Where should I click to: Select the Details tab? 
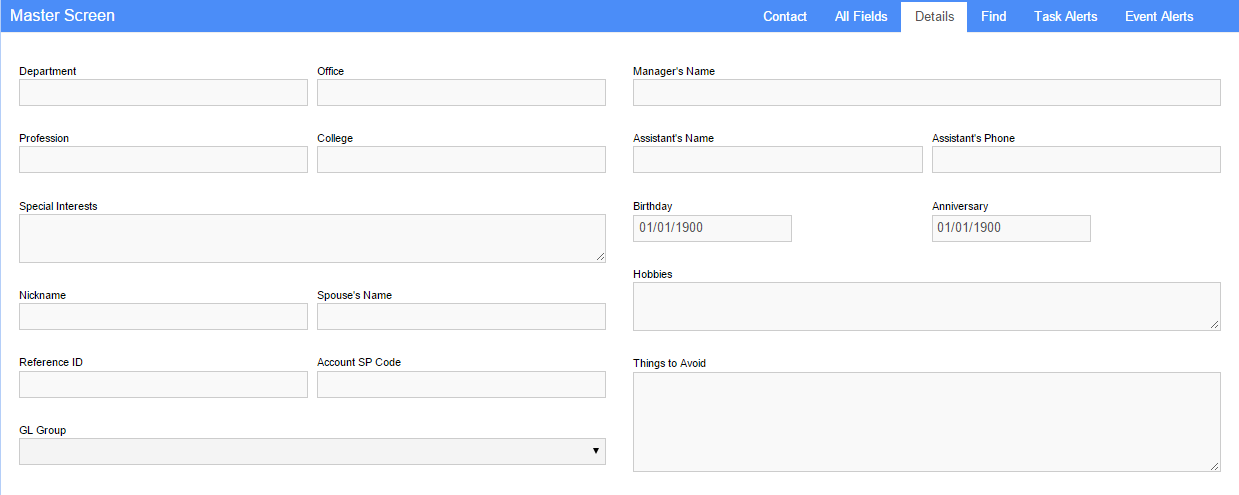[x=934, y=16]
